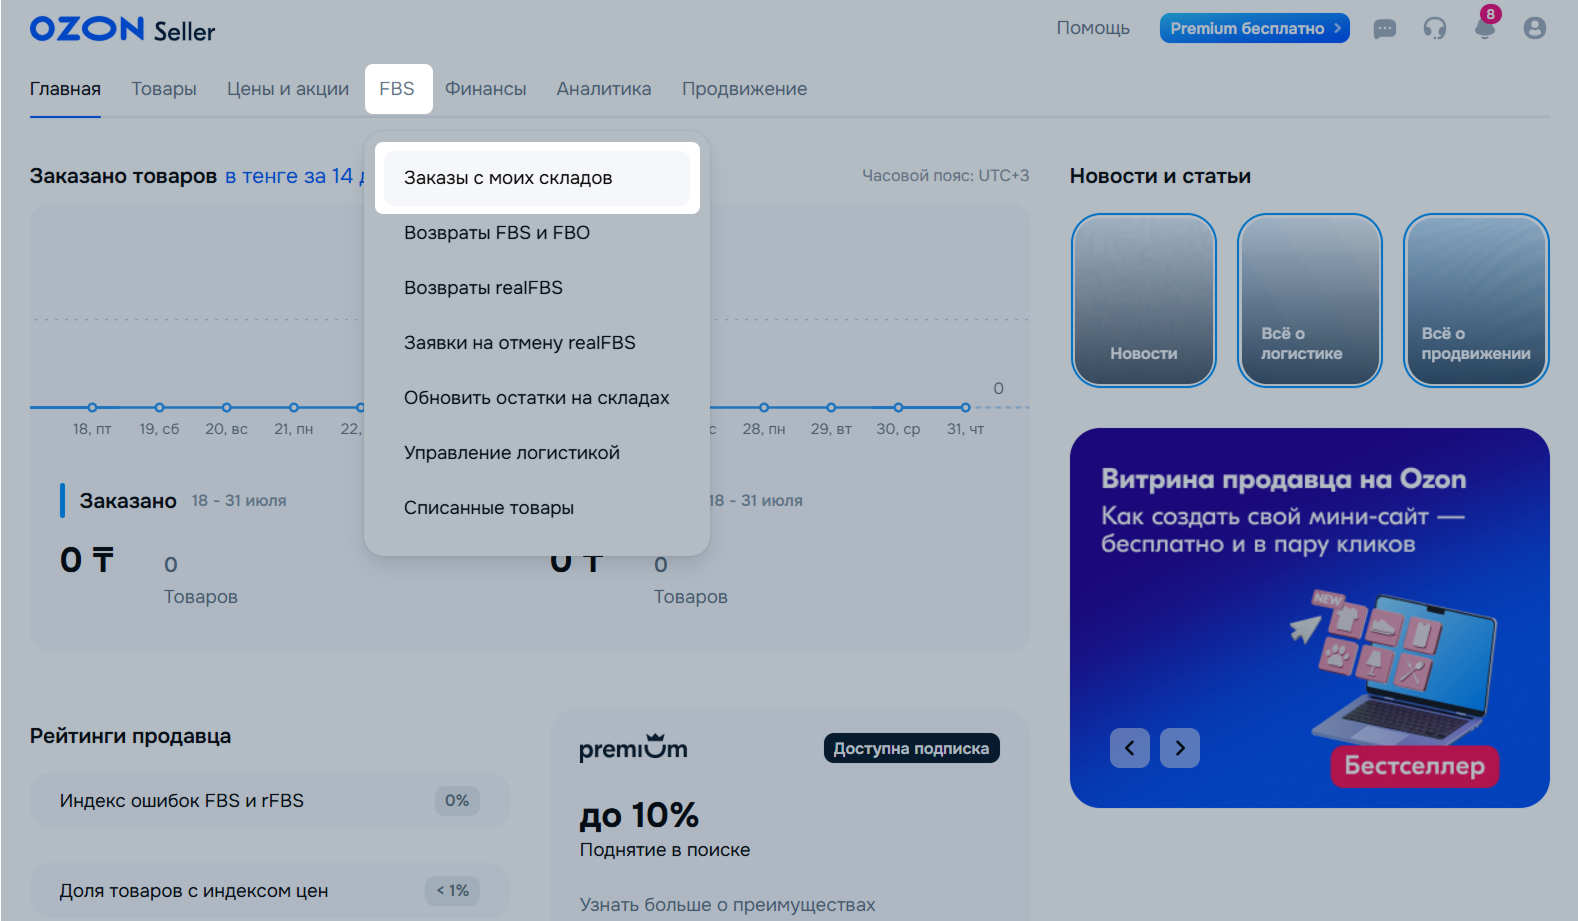Open the notifications bell icon
Screen dimensions: 1578x921
[1485, 28]
